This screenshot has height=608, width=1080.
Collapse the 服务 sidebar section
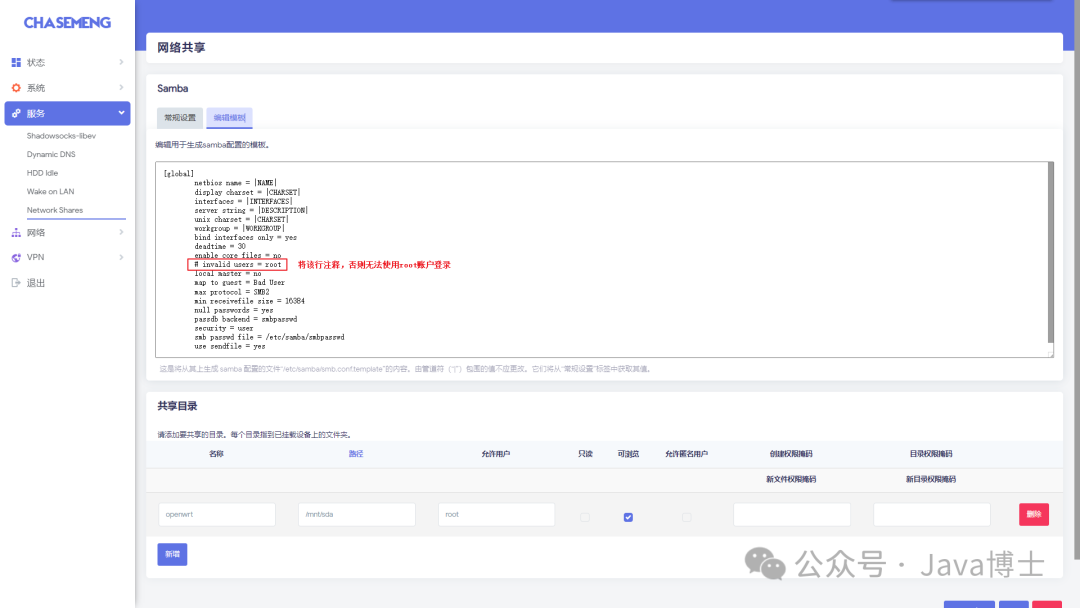(66, 112)
